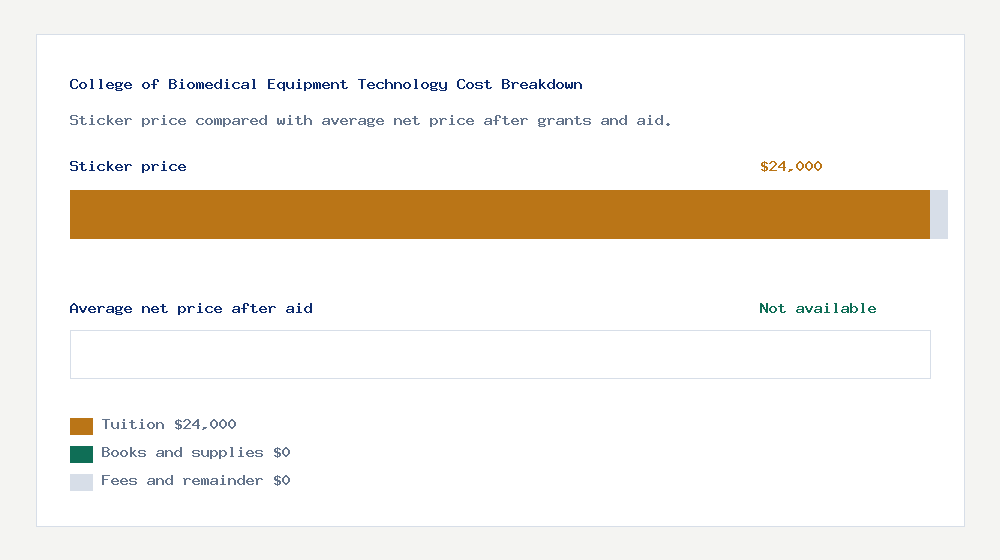This screenshot has width=1000, height=560.
Task: Select the "Books and supplies $0" legend label
Action: click(x=196, y=453)
